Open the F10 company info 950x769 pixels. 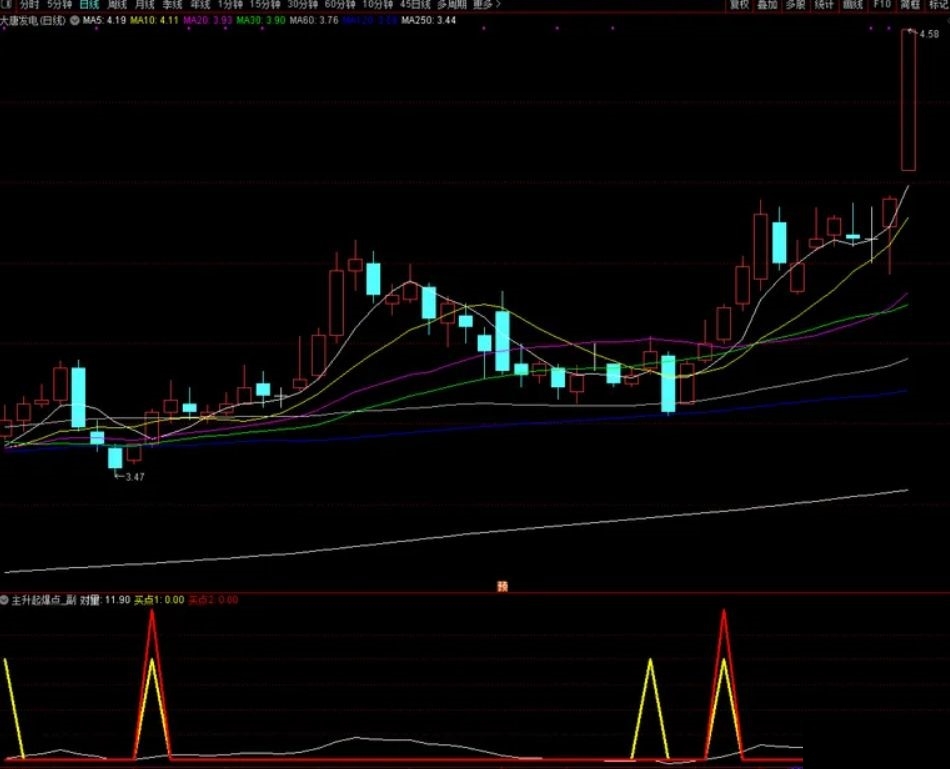882,4
